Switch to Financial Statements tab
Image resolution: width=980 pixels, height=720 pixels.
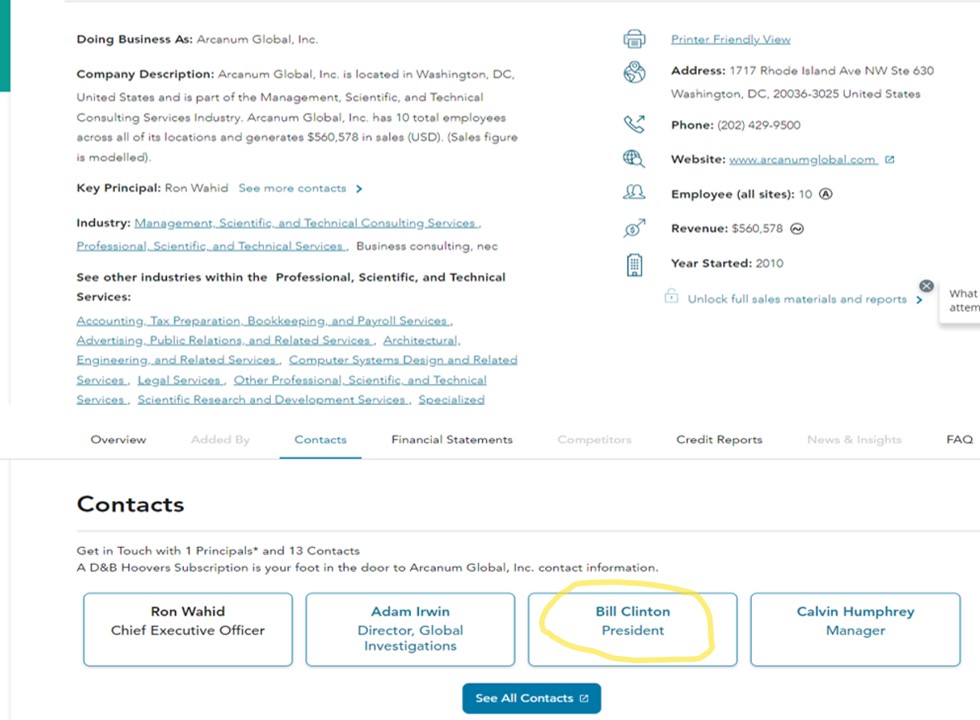(452, 439)
